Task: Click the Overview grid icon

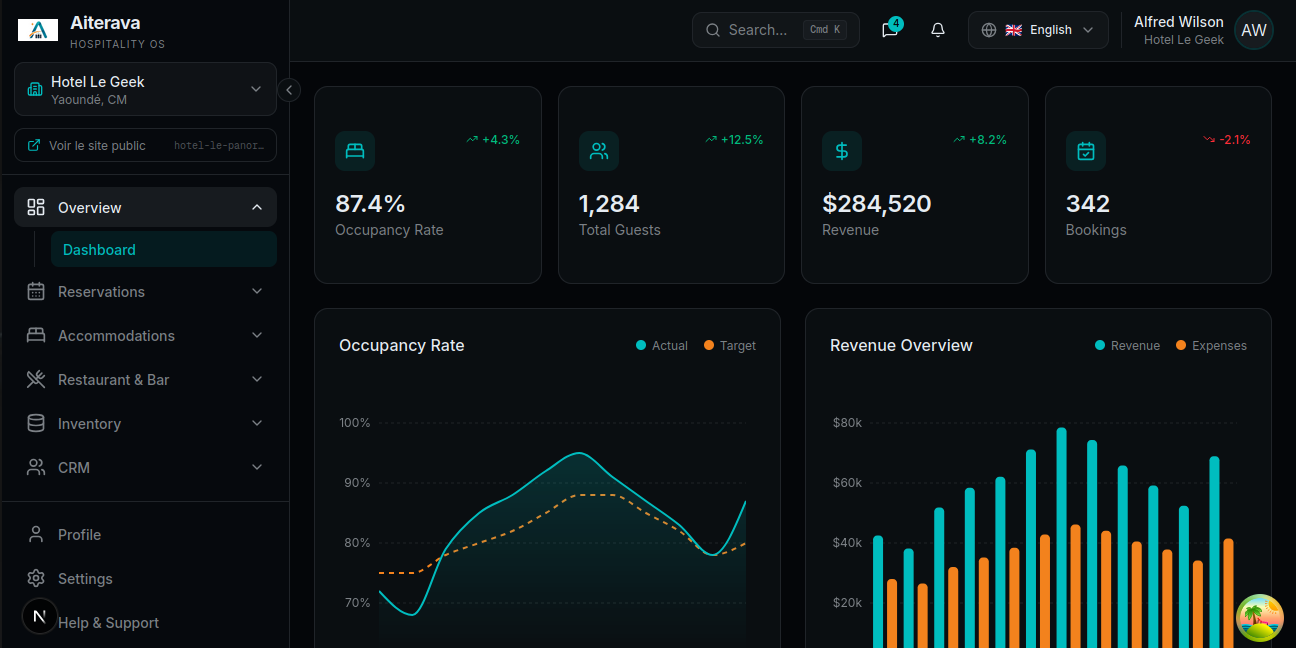Action: 36,207
